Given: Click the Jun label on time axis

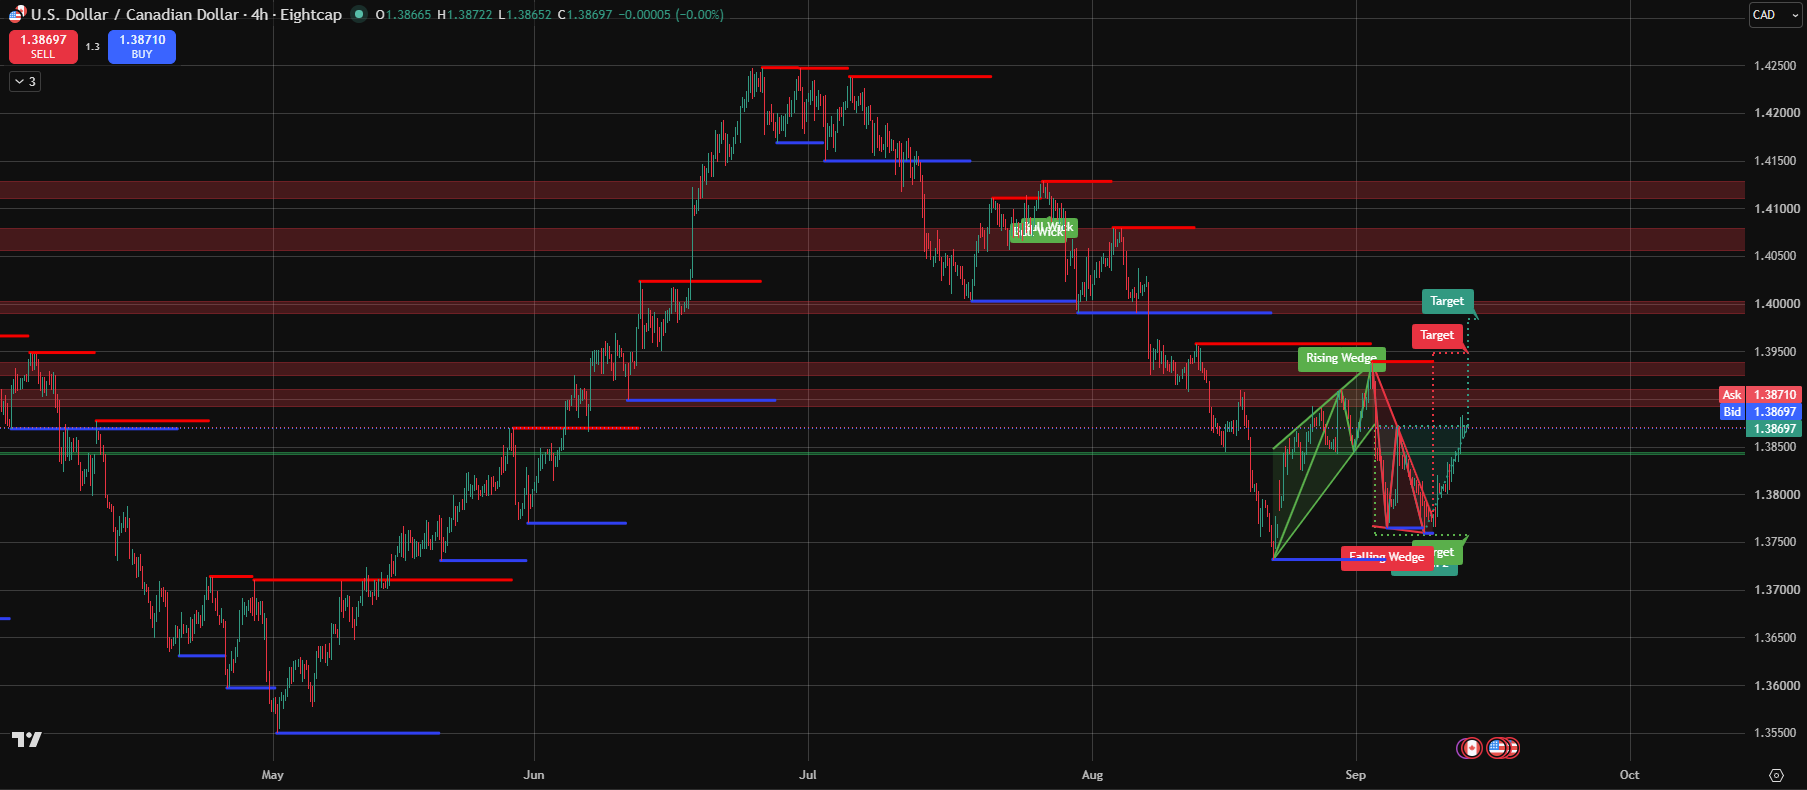Looking at the screenshot, I should 534,775.
